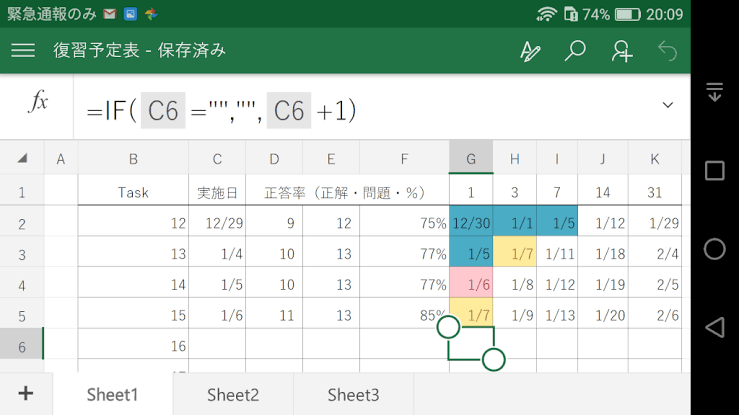
Task: Select column F header
Action: (404, 159)
